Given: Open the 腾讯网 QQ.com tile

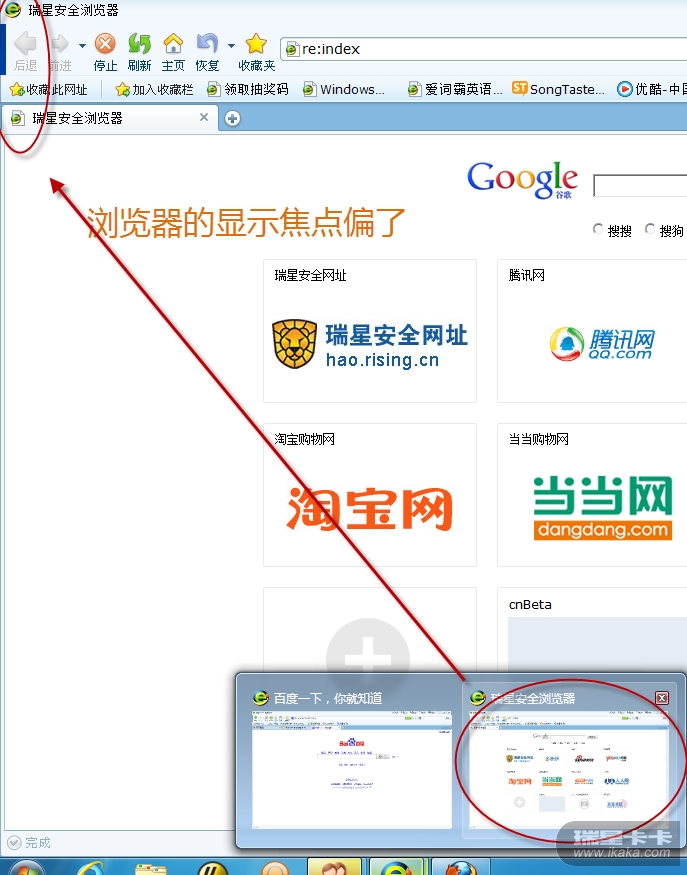Looking at the screenshot, I should (x=592, y=331).
